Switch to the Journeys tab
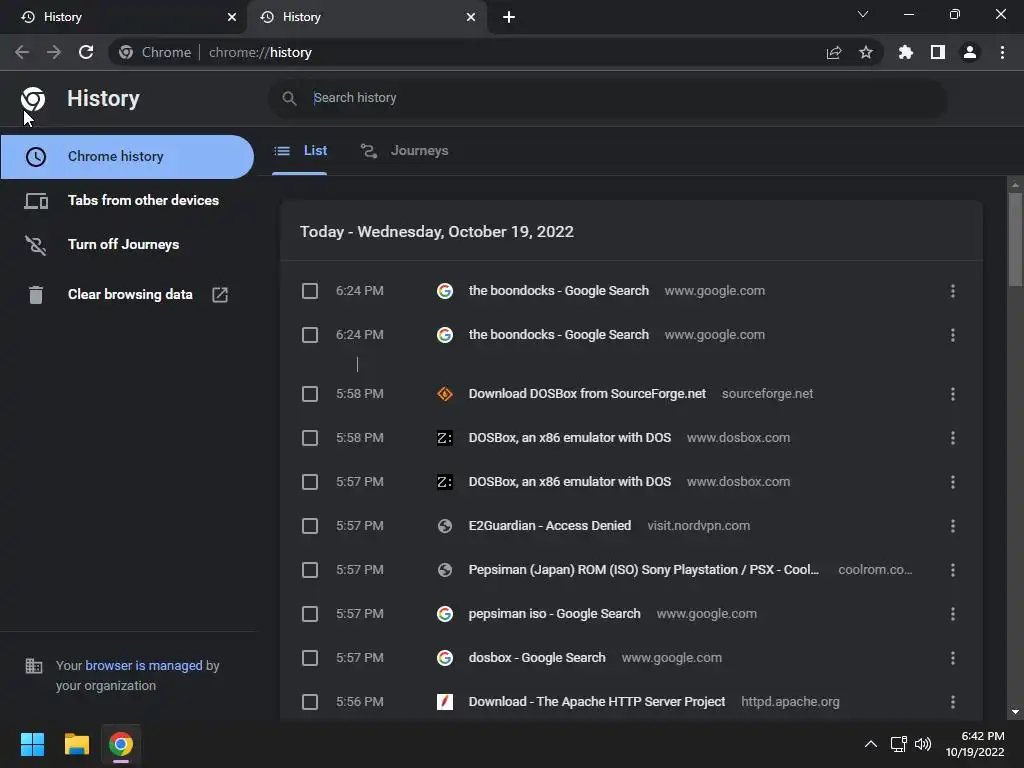The width and height of the screenshot is (1024, 768). coord(404,151)
